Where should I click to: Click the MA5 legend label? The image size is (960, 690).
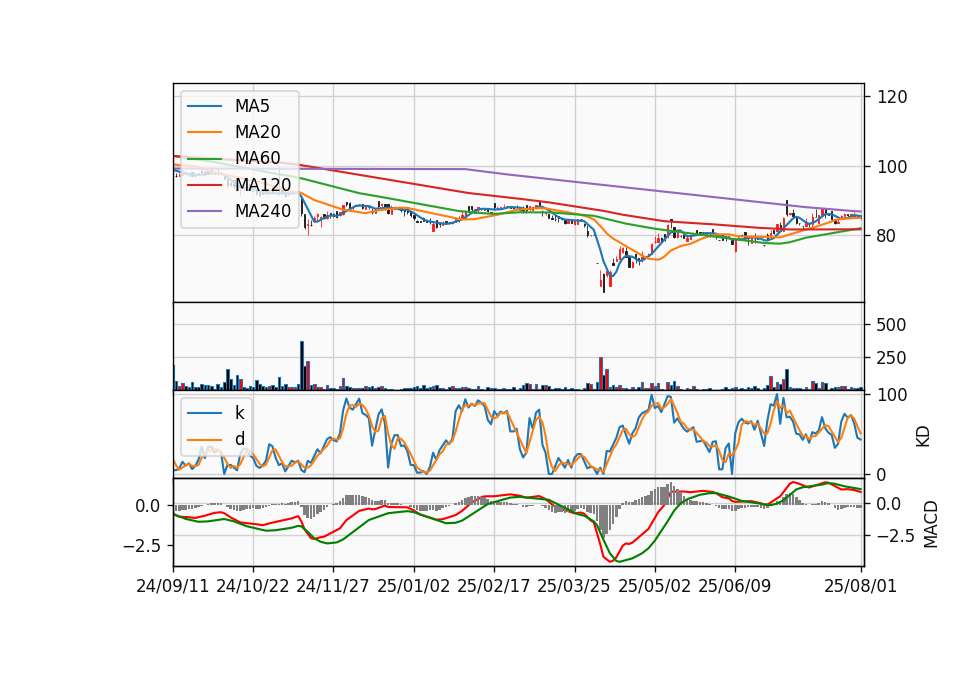click(x=252, y=106)
